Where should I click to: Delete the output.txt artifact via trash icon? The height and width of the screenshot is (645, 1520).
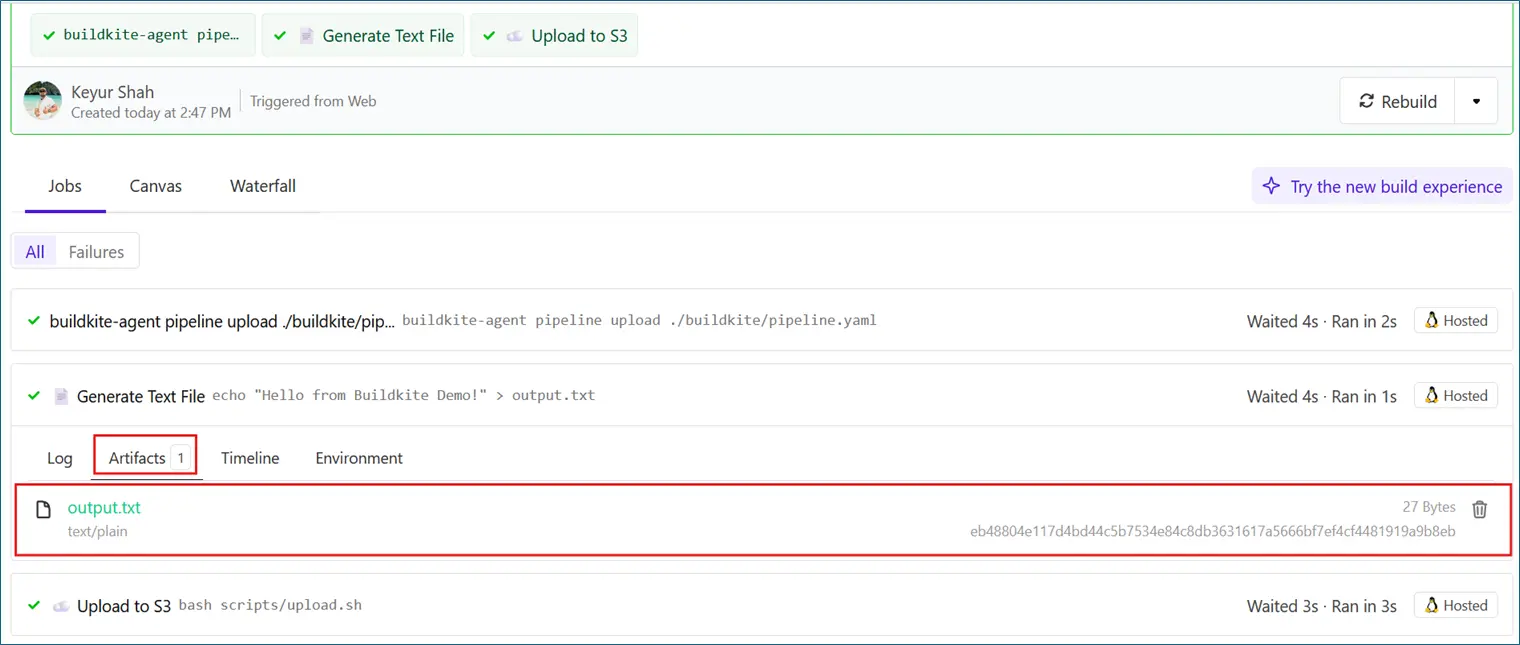1480,509
